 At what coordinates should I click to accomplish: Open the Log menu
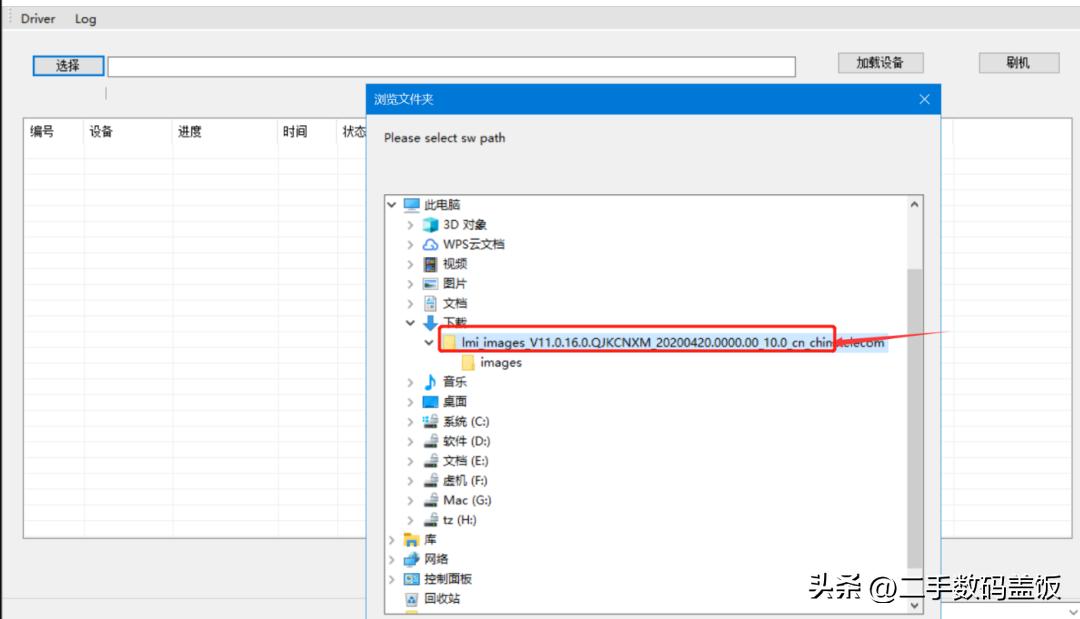tap(85, 19)
